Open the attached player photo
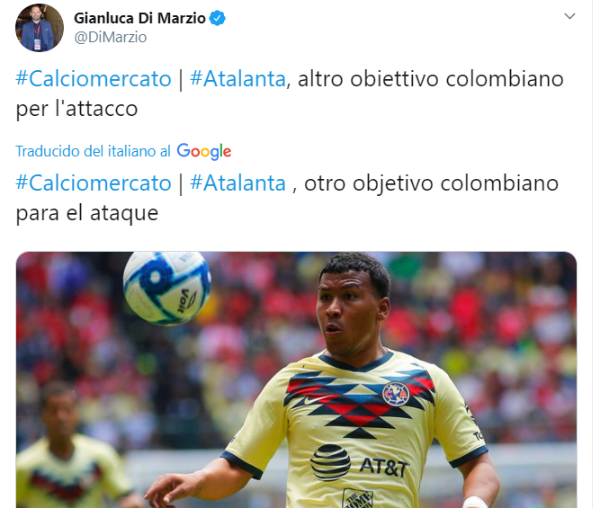600x508 pixels. coord(296,379)
